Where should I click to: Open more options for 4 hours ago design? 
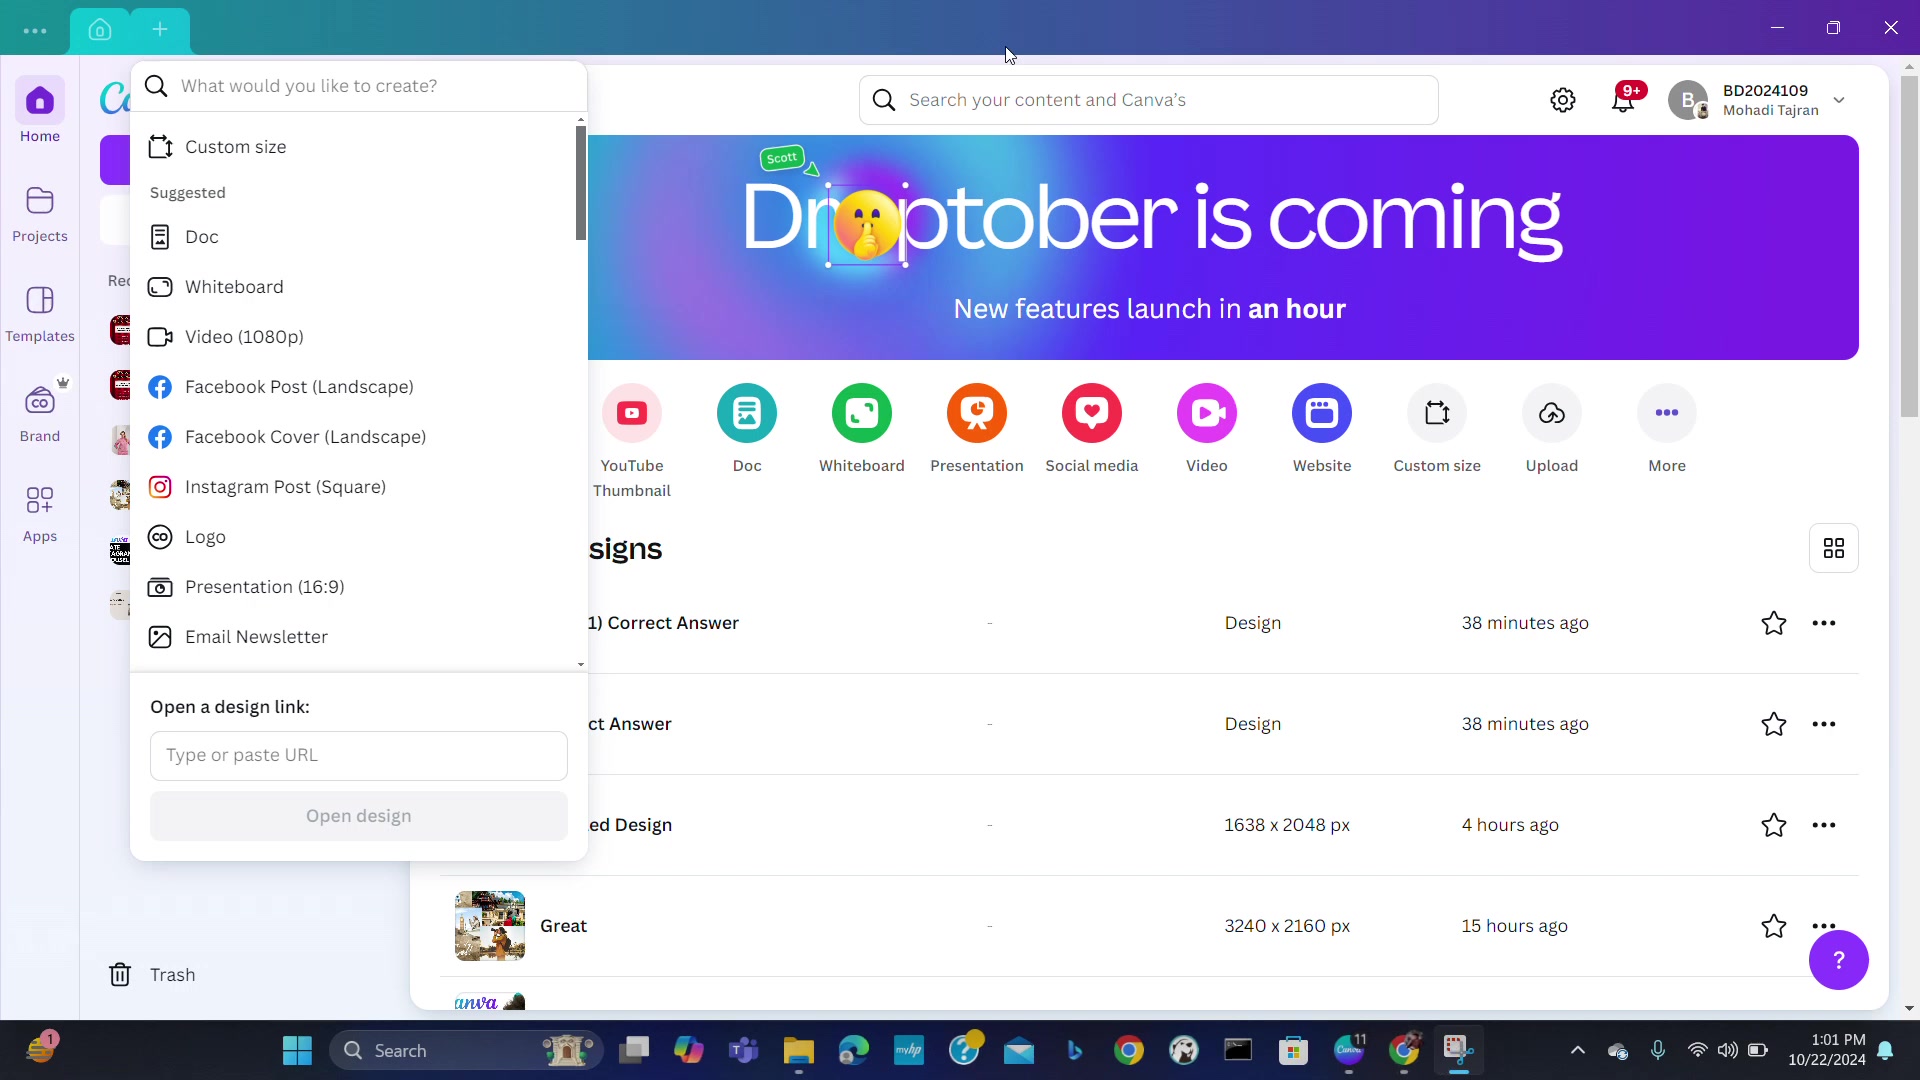pyautogui.click(x=1824, y=825)
